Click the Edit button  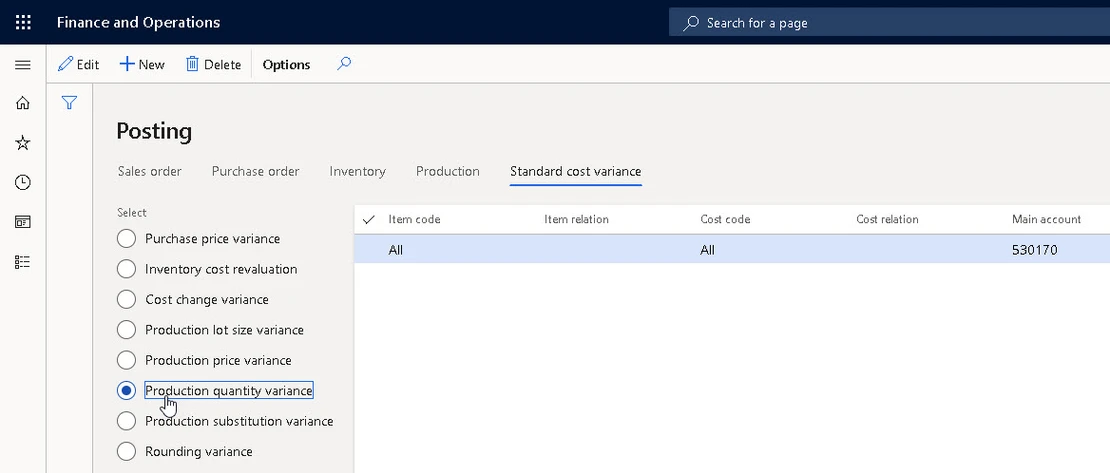click(x=79, y=64)
